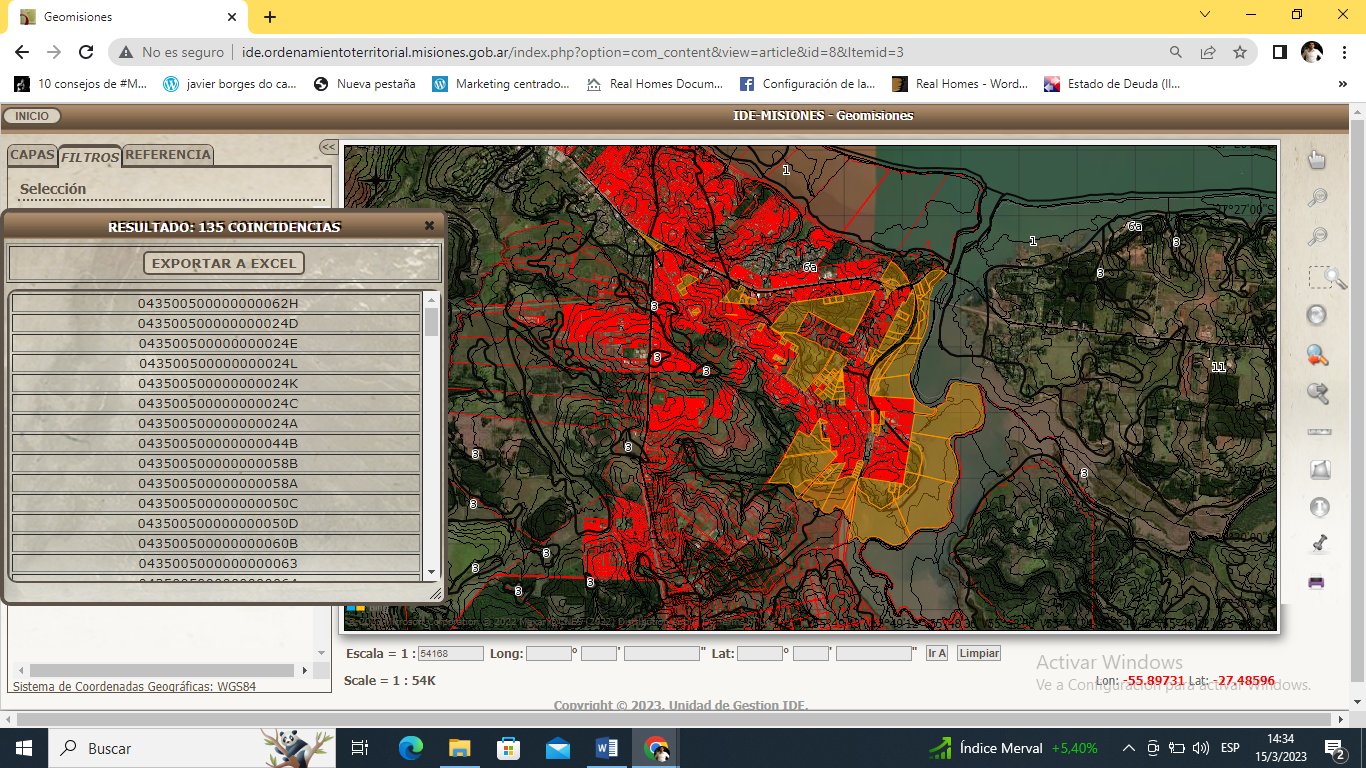Screen dimensions: 1366x768
Task: Select result 043500500000000024K
Action: (x=217, y=383)
